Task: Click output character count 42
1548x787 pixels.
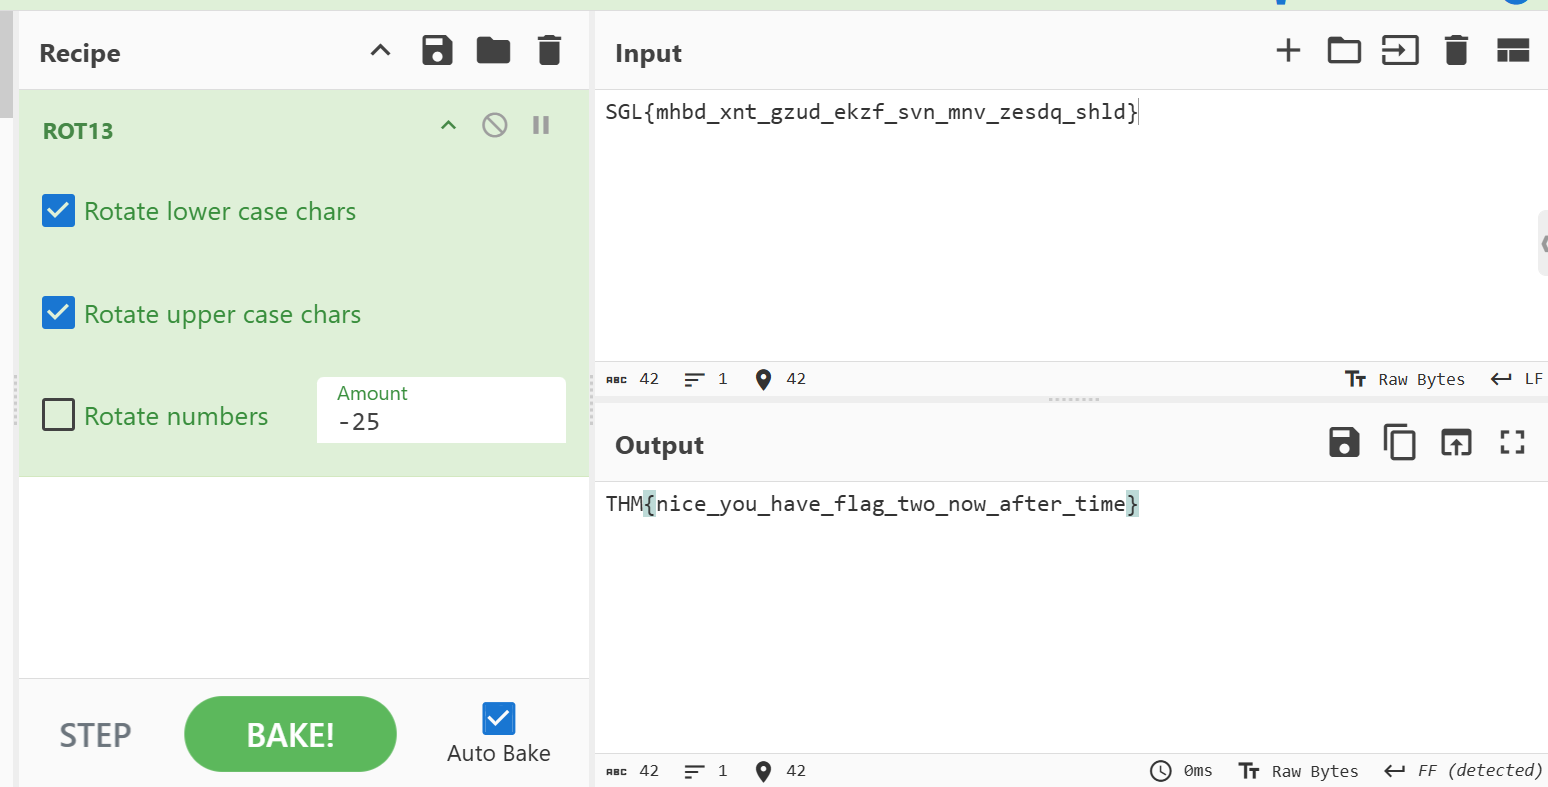Action: coord(633,771)
